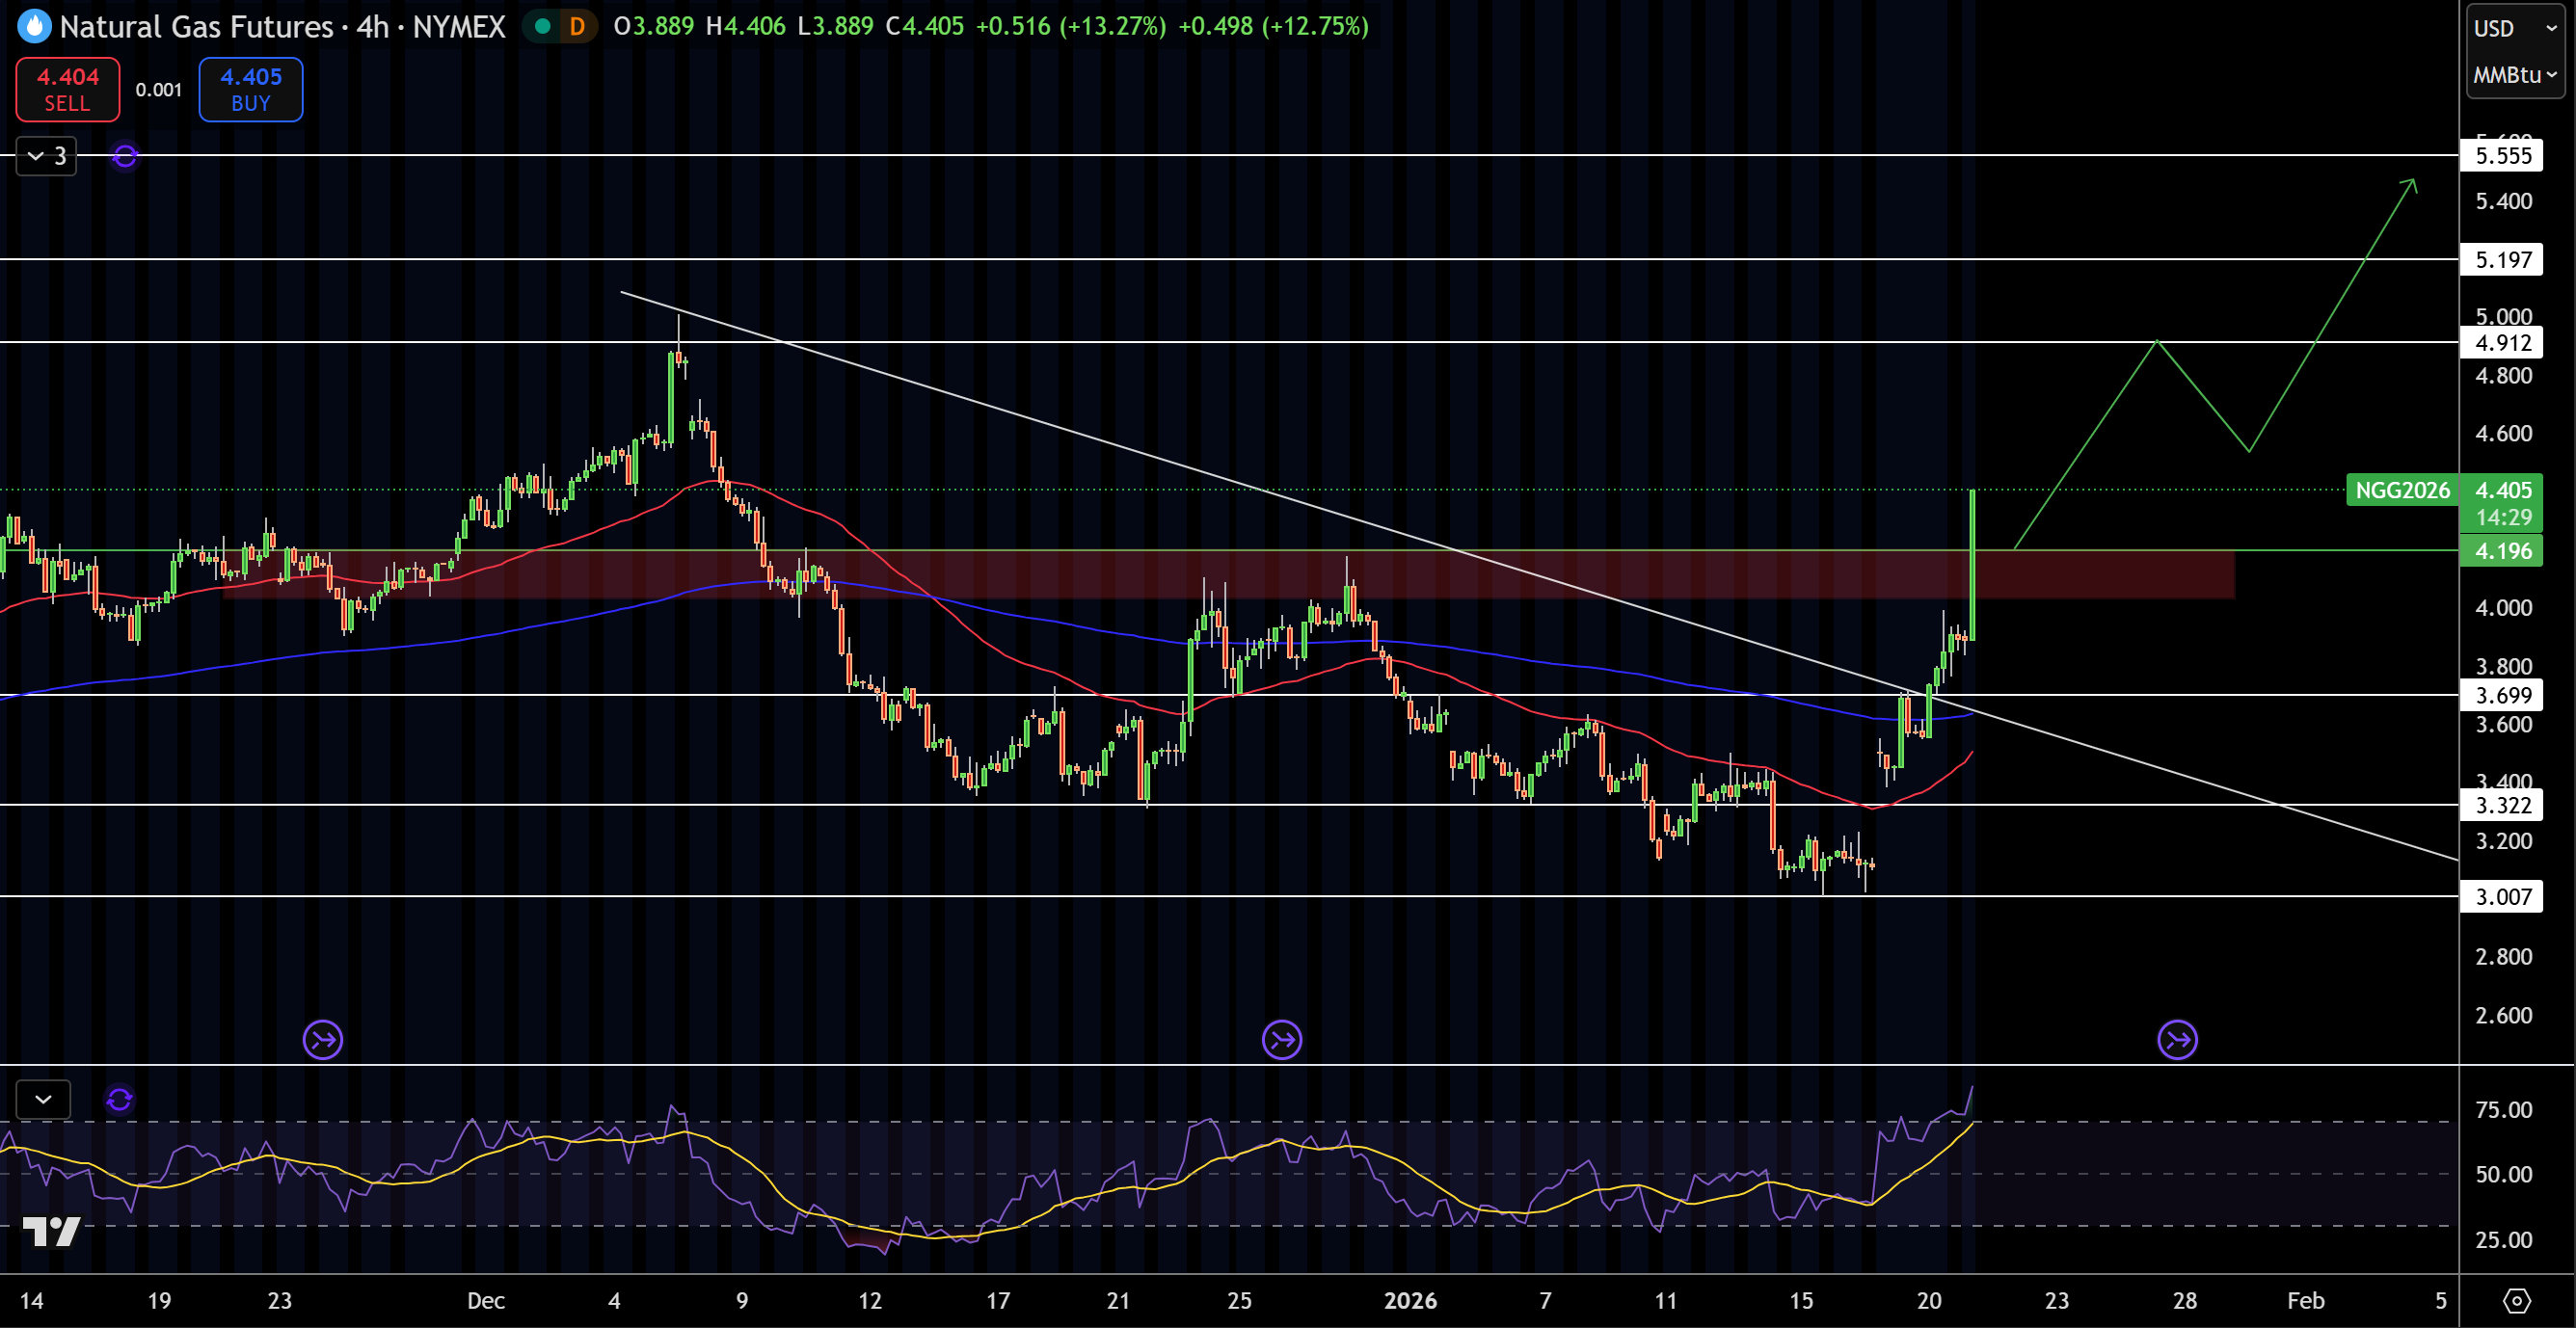Click the Natural Gas flame symbol logo
Viewport: 2576px width, 1328px height.
34,26
